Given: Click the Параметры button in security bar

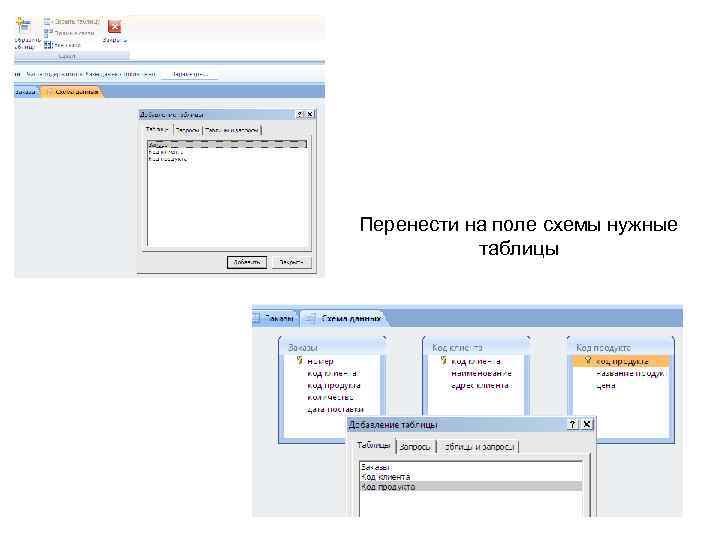Looking at the screenshot, I should tap(190, 74).
